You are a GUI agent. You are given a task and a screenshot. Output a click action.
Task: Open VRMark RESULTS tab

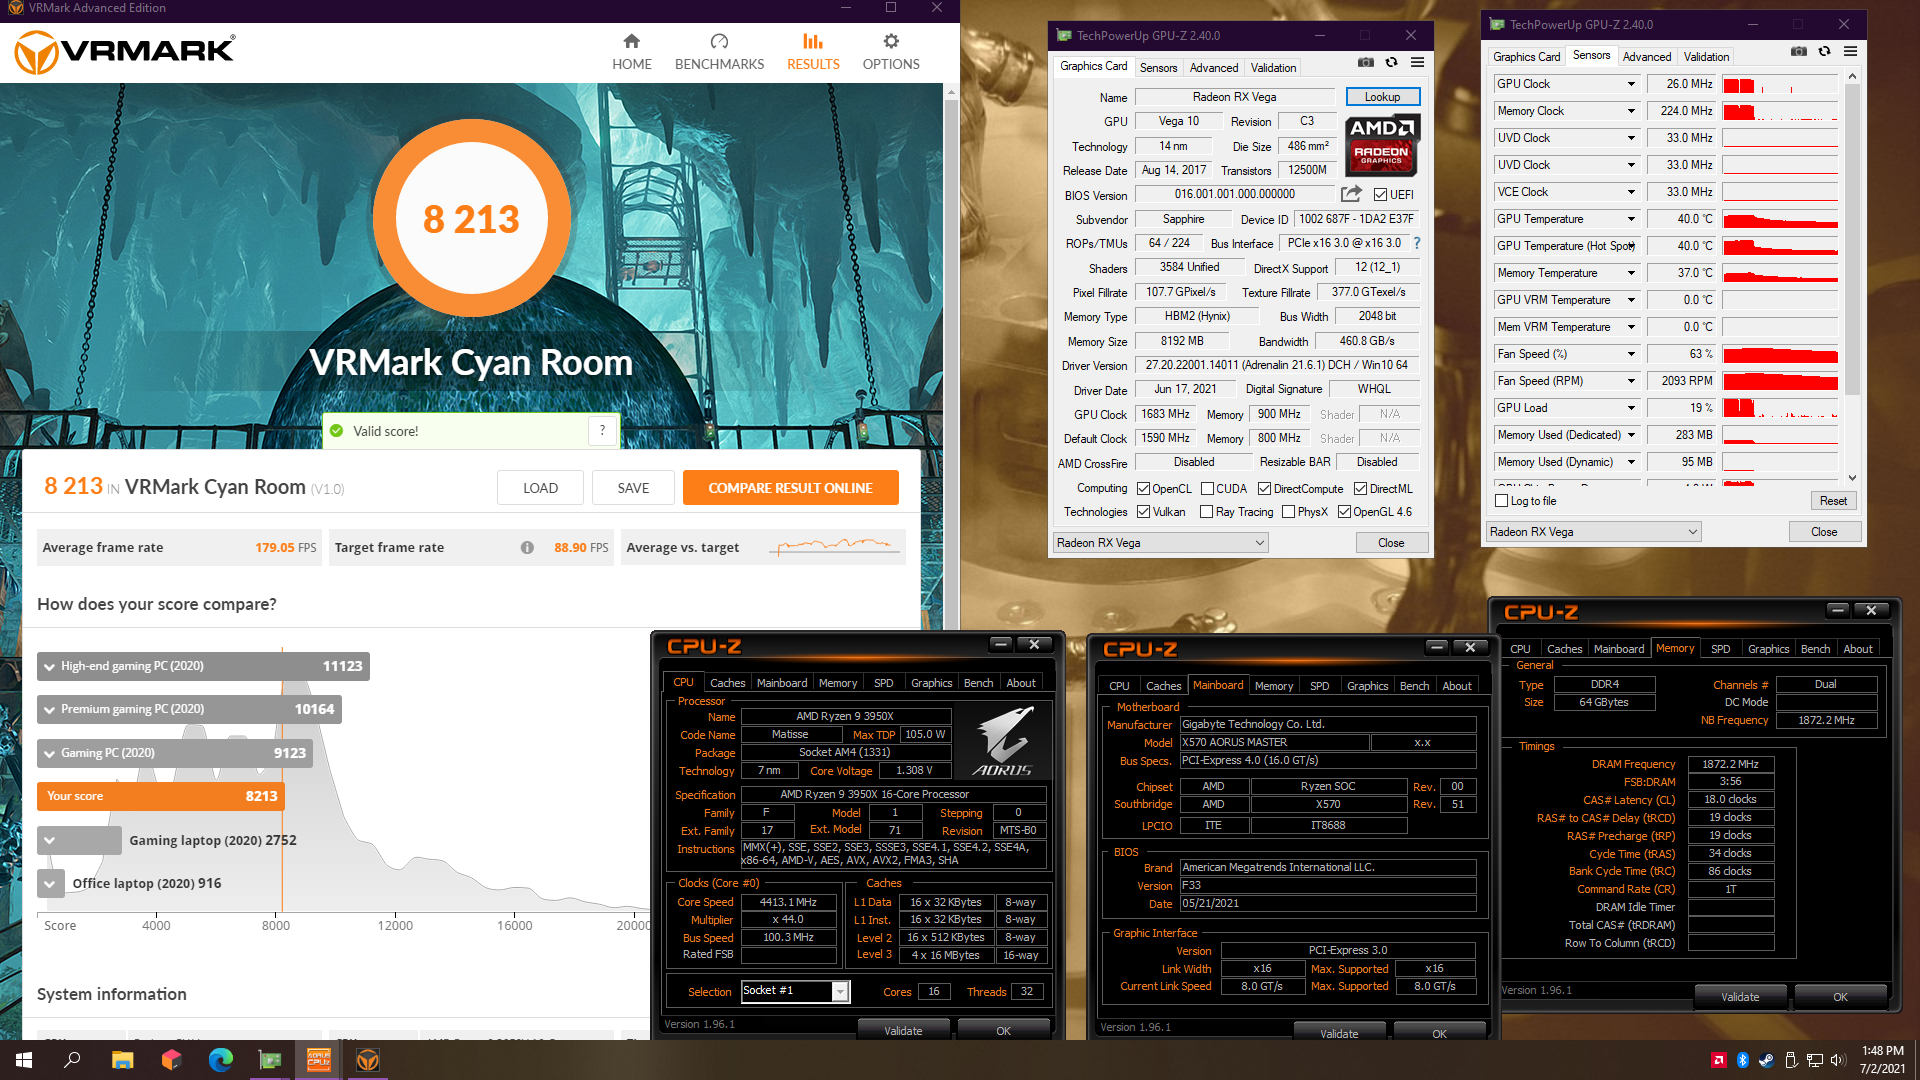(x=813, y=51)
